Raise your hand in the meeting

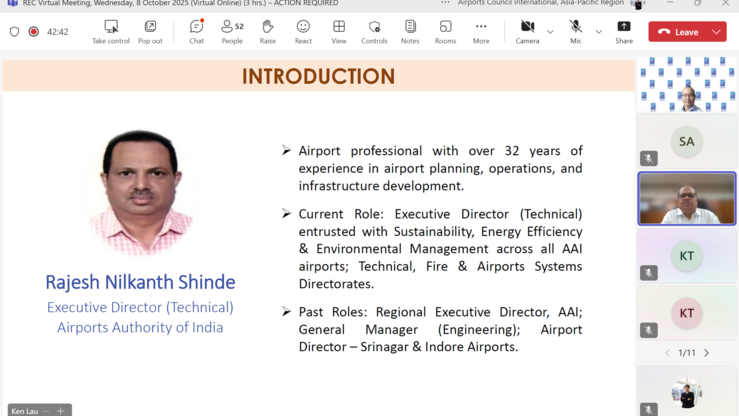click(267, 31)
